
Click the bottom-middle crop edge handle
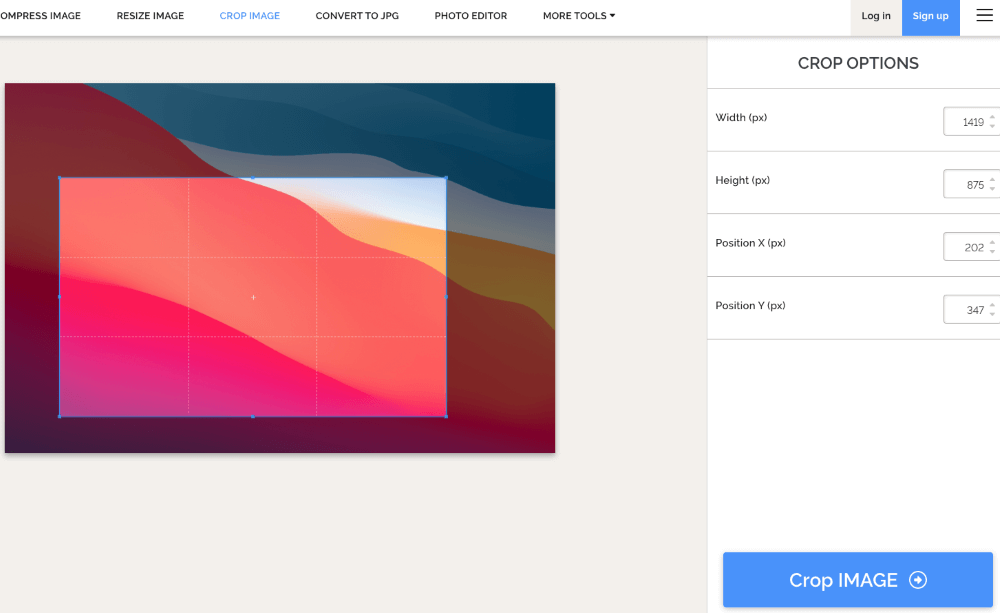[253, 416]
